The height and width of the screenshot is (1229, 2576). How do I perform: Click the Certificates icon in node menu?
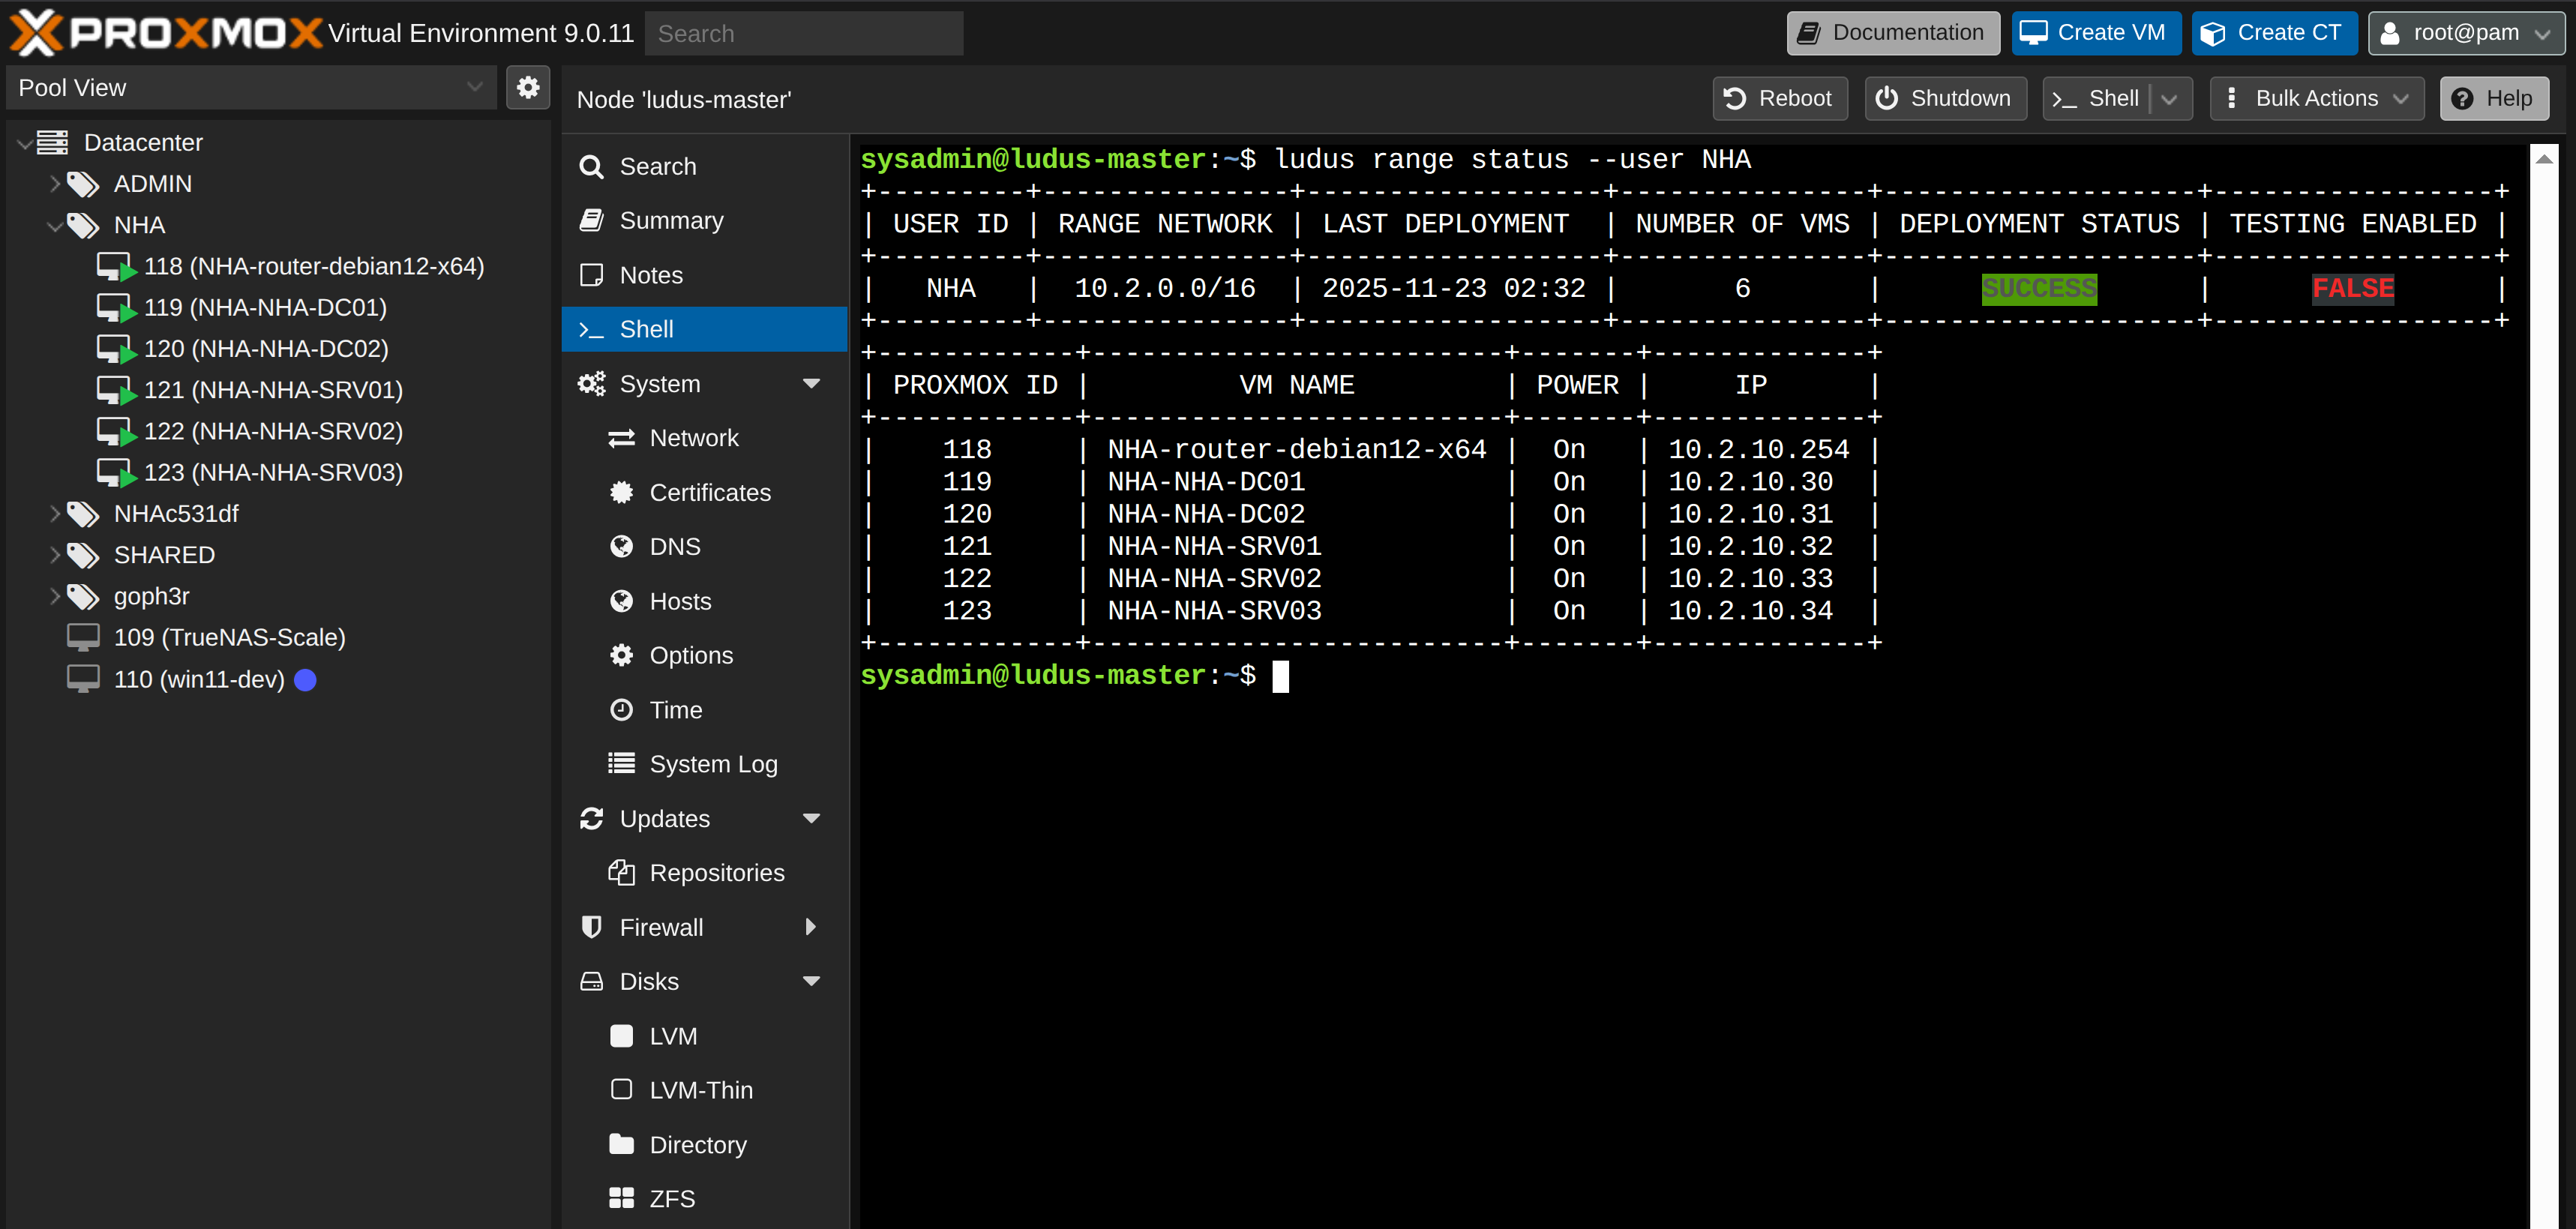click(x=621, y=492)
